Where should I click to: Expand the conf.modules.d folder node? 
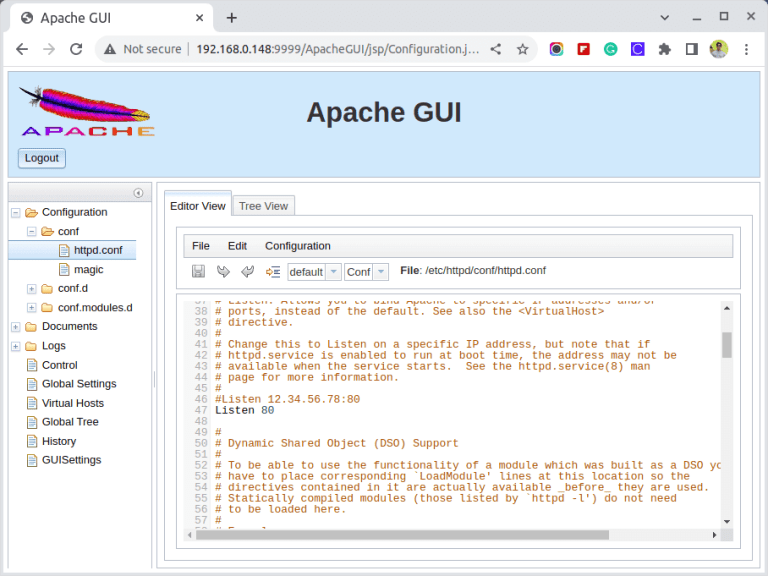(x=31, y=308)
